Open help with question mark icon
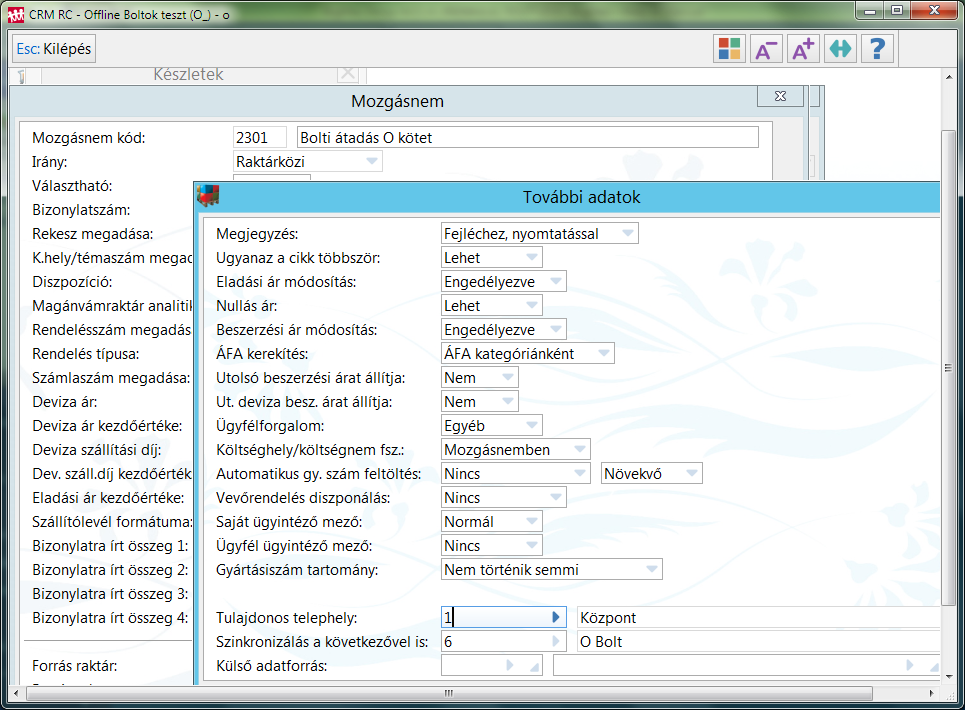This screenshot has height=710, width=965. pos(877,49)
